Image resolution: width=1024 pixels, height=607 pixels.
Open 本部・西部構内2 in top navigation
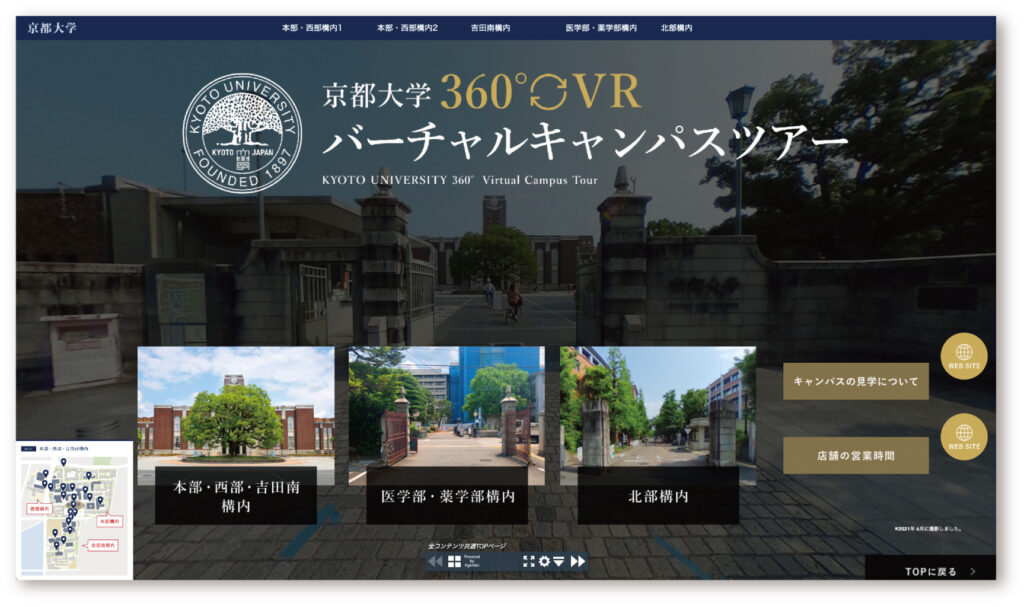407,28
